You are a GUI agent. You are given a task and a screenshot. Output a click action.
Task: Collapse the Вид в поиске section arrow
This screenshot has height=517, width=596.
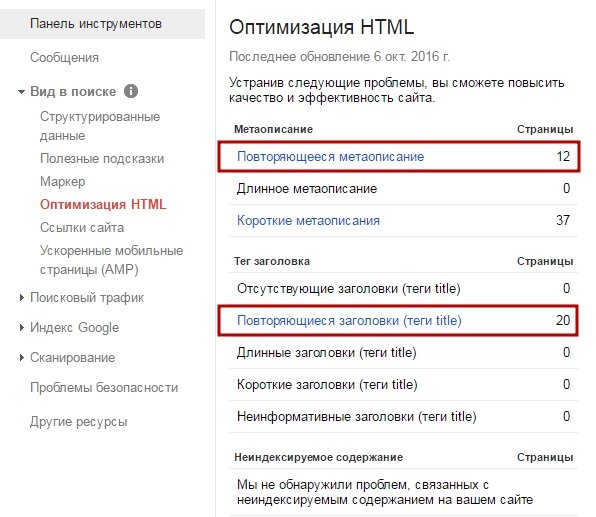tap(22, 92)
